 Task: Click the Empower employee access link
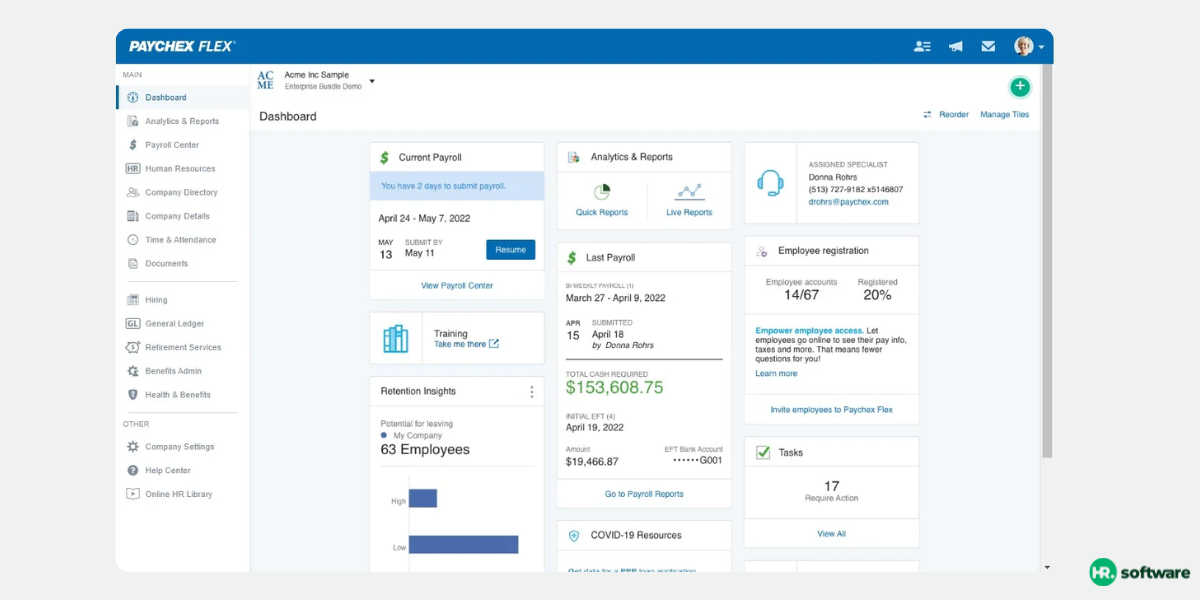click(808, 330)
